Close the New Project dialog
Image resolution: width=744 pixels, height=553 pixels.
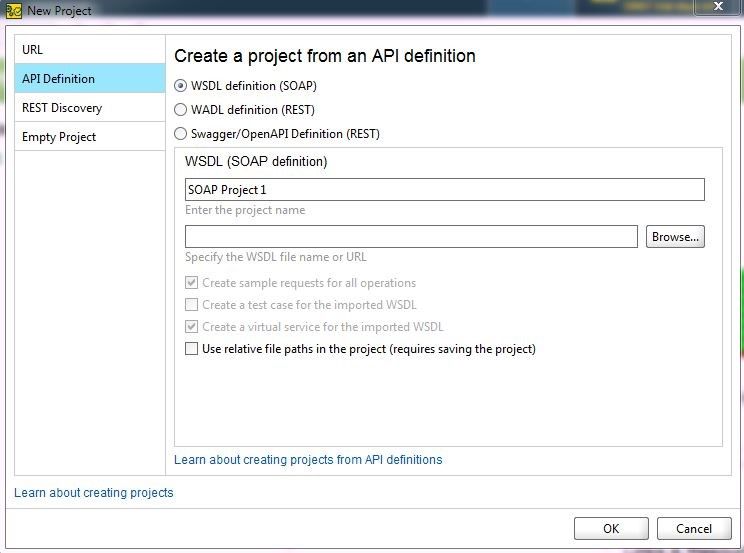tap(718, 6)
